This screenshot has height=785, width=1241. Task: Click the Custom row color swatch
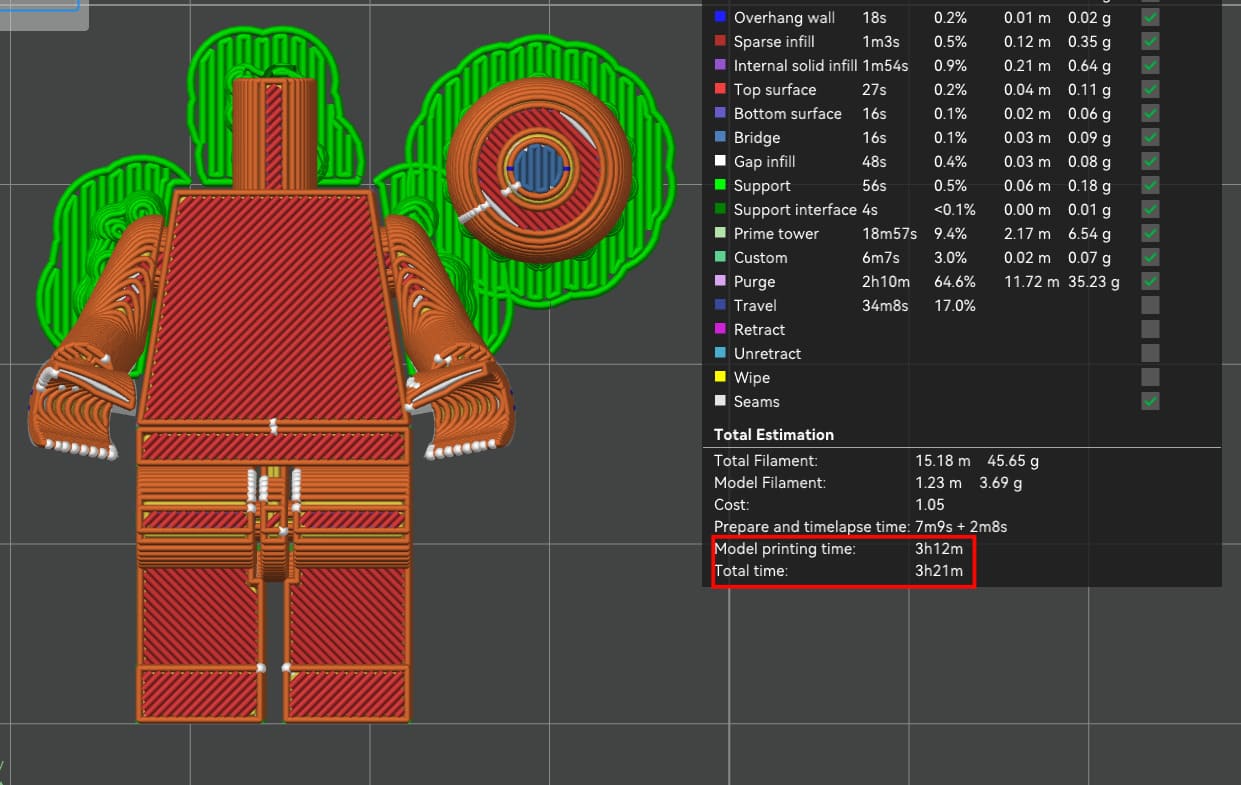click(720, 257)
